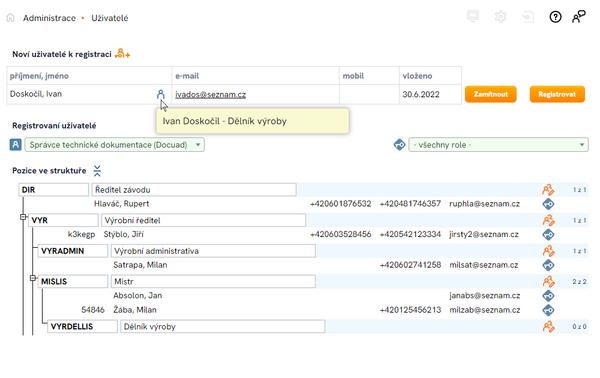Select user Hlaváč, Rupert

pos(122,204)
